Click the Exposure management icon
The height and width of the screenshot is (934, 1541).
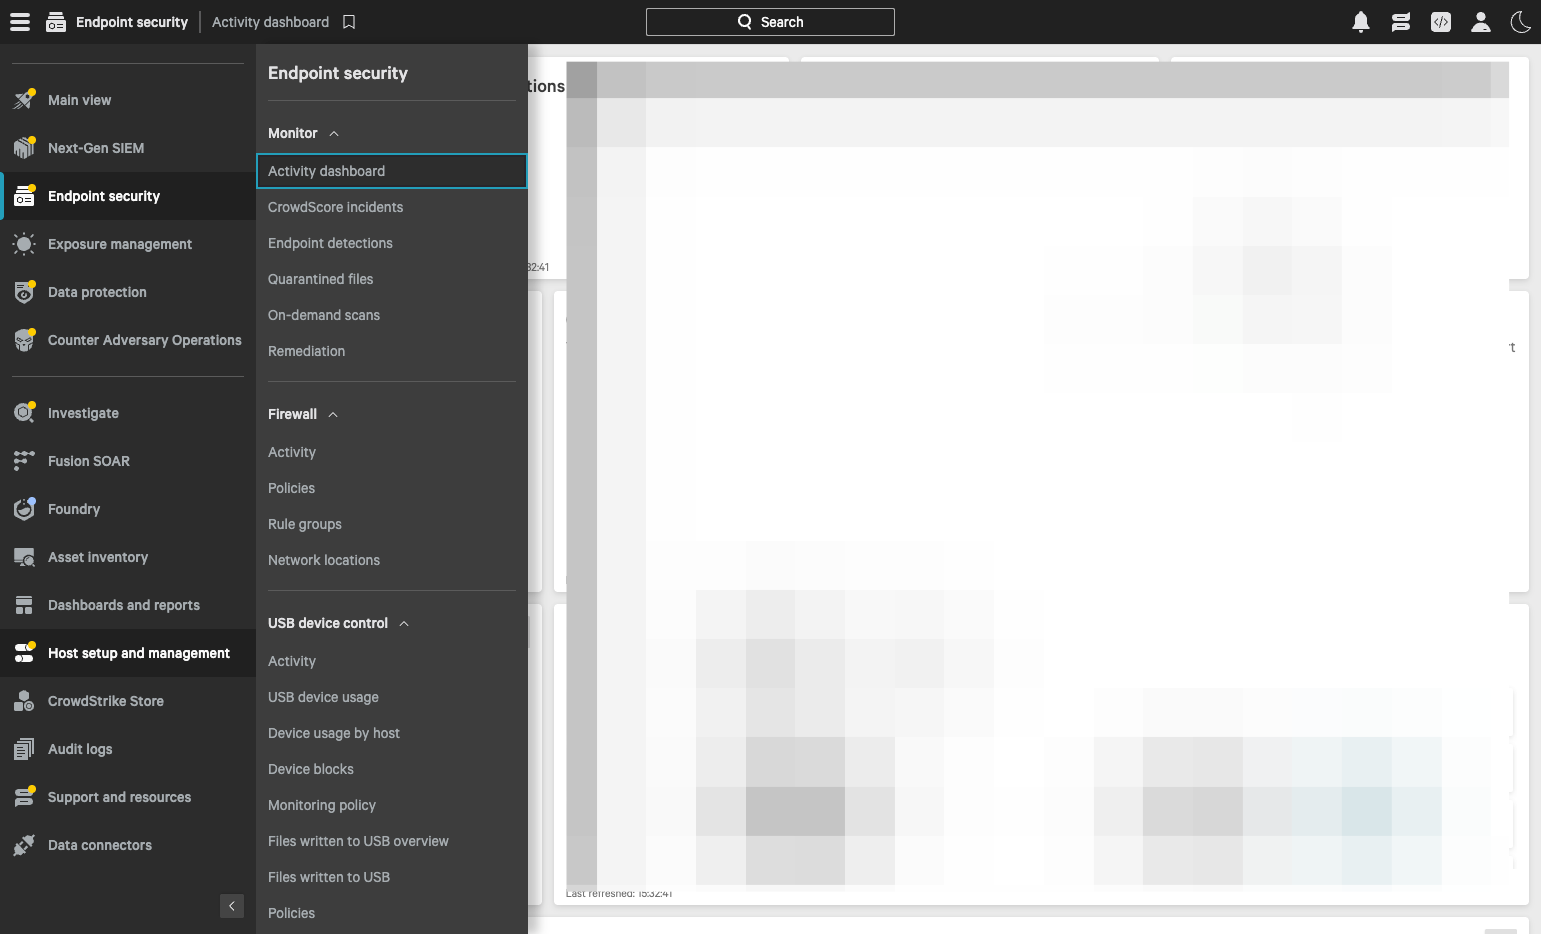pos(24,244)
